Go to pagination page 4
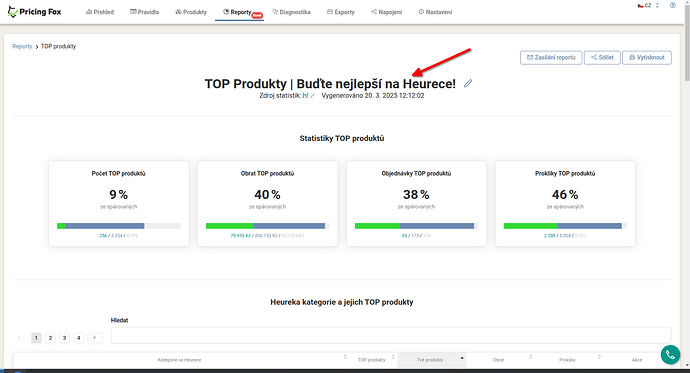Viewport: 690px width, 373px height. pyautogui.click(x=78, y=338)
